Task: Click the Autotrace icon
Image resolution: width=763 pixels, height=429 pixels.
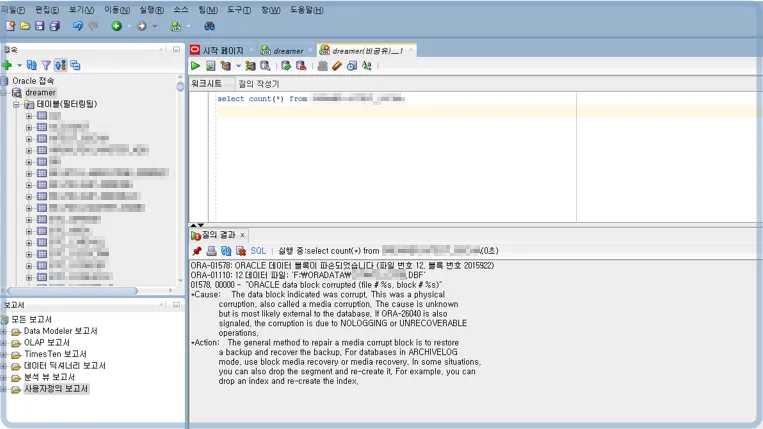Action: [250, 66]
